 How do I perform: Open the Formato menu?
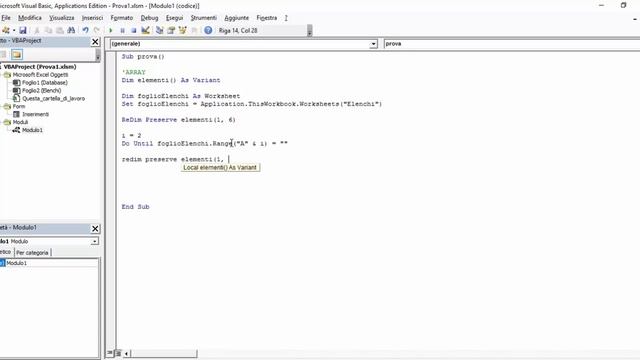pyautogui.click(x=122, y=18)
